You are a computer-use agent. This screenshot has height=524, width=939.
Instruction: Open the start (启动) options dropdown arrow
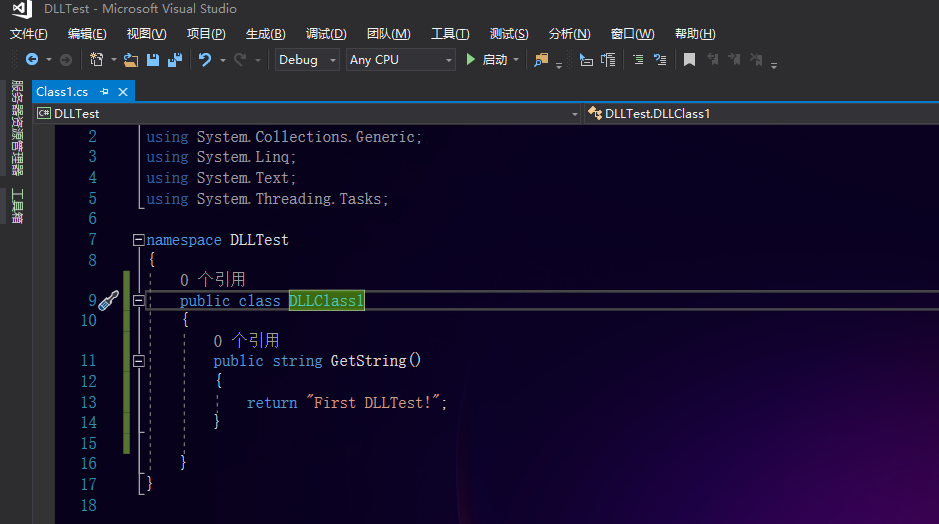point(516,59)
